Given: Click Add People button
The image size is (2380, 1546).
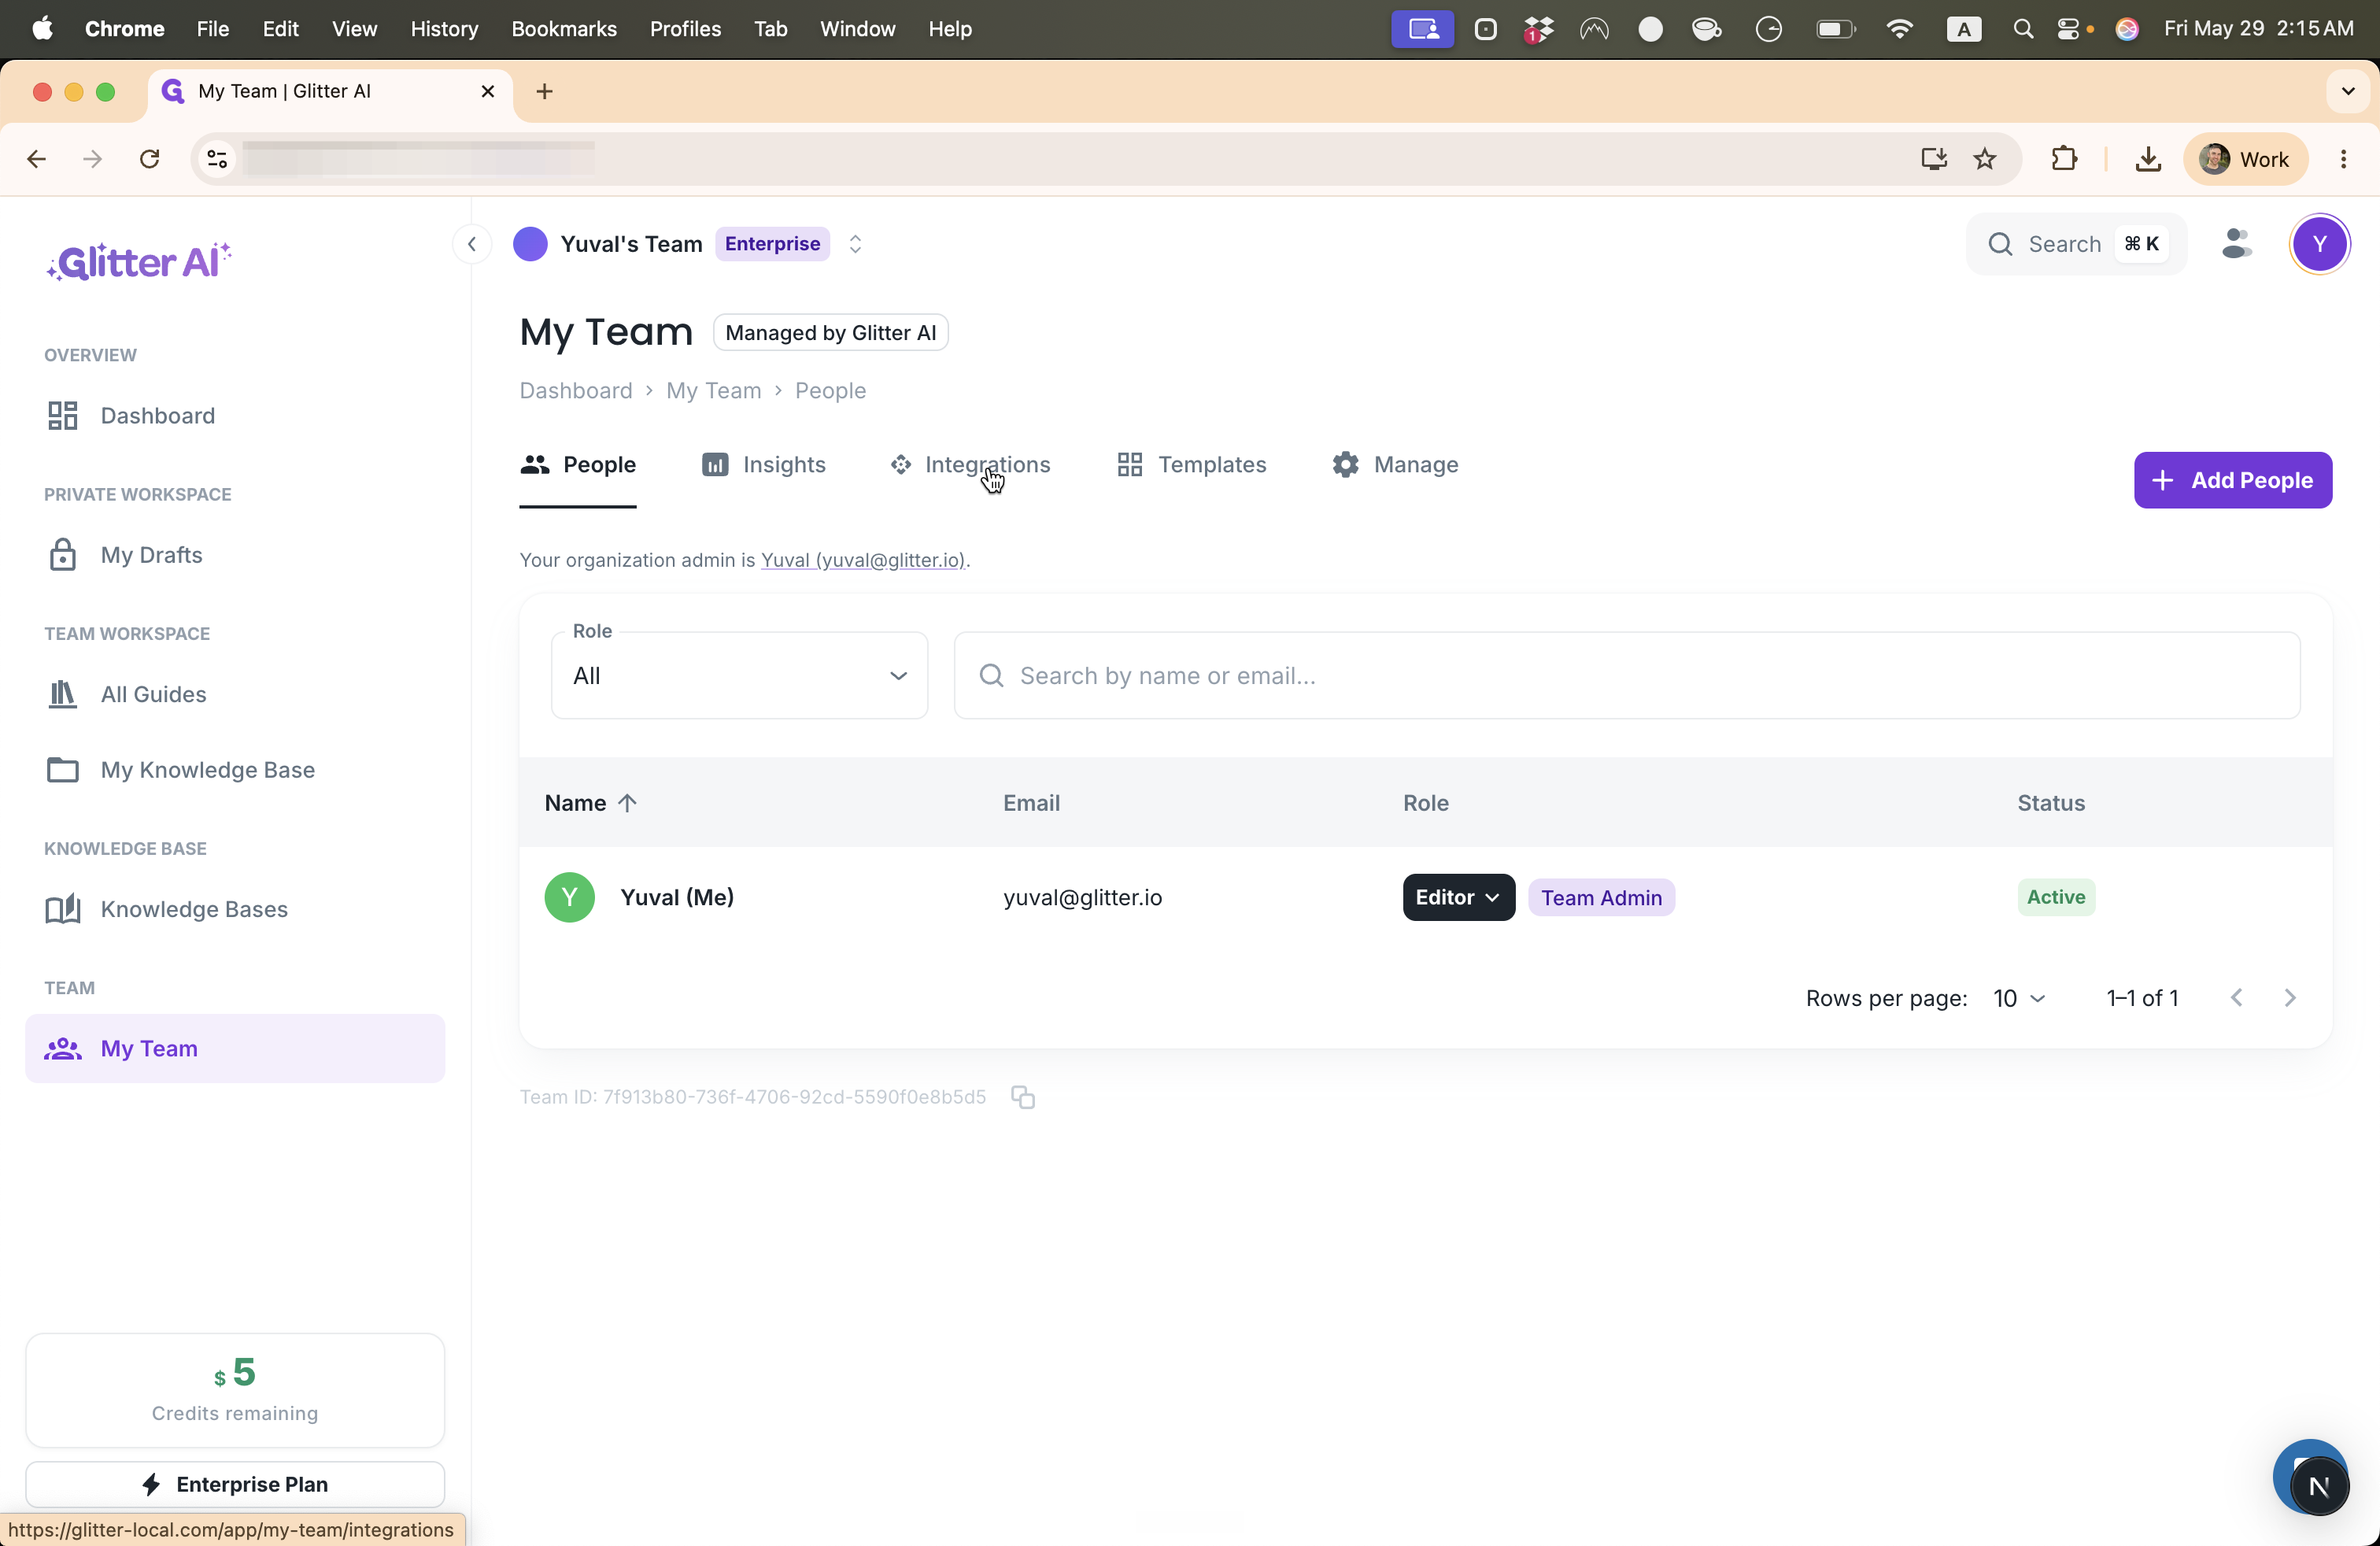Looking at the screenshot, I should 2232,481.
